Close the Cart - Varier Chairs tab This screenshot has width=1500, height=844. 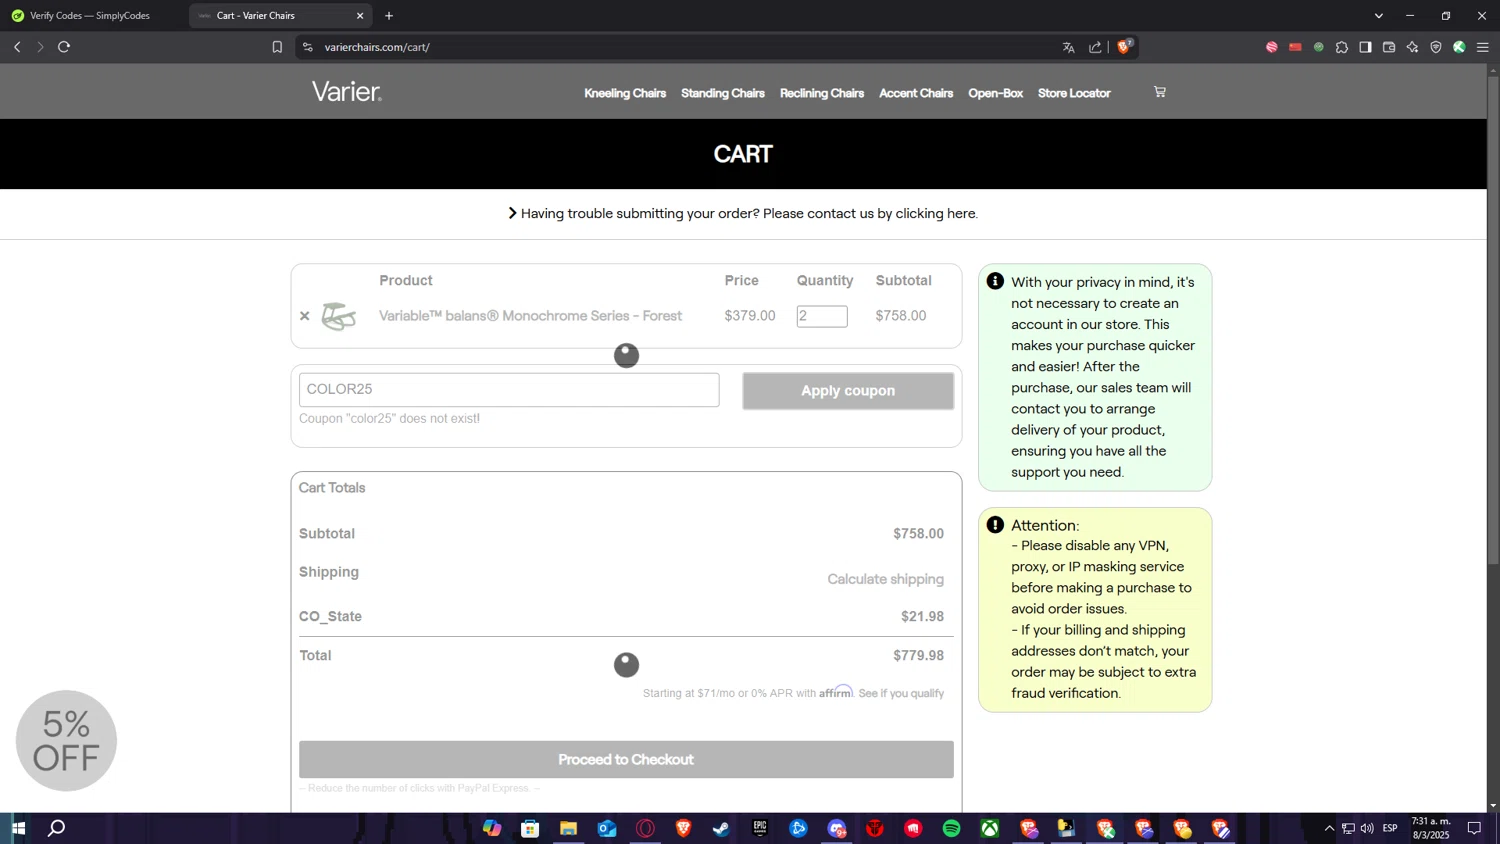(x=360, y=16)
